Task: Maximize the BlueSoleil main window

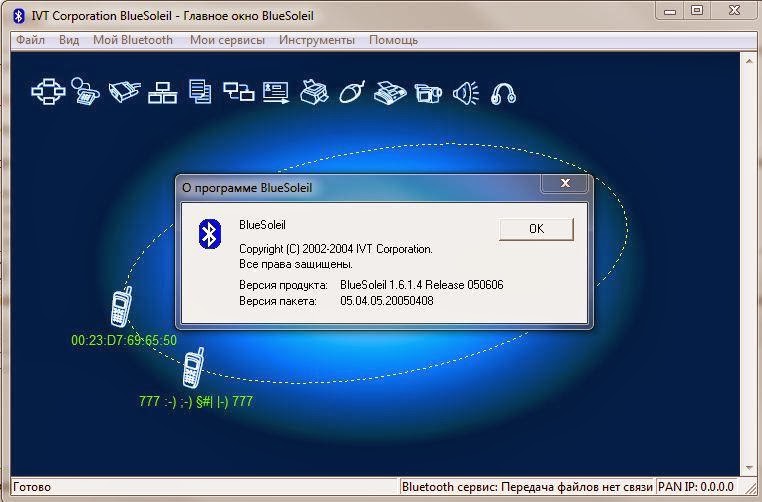Action: tap(697, 11)
